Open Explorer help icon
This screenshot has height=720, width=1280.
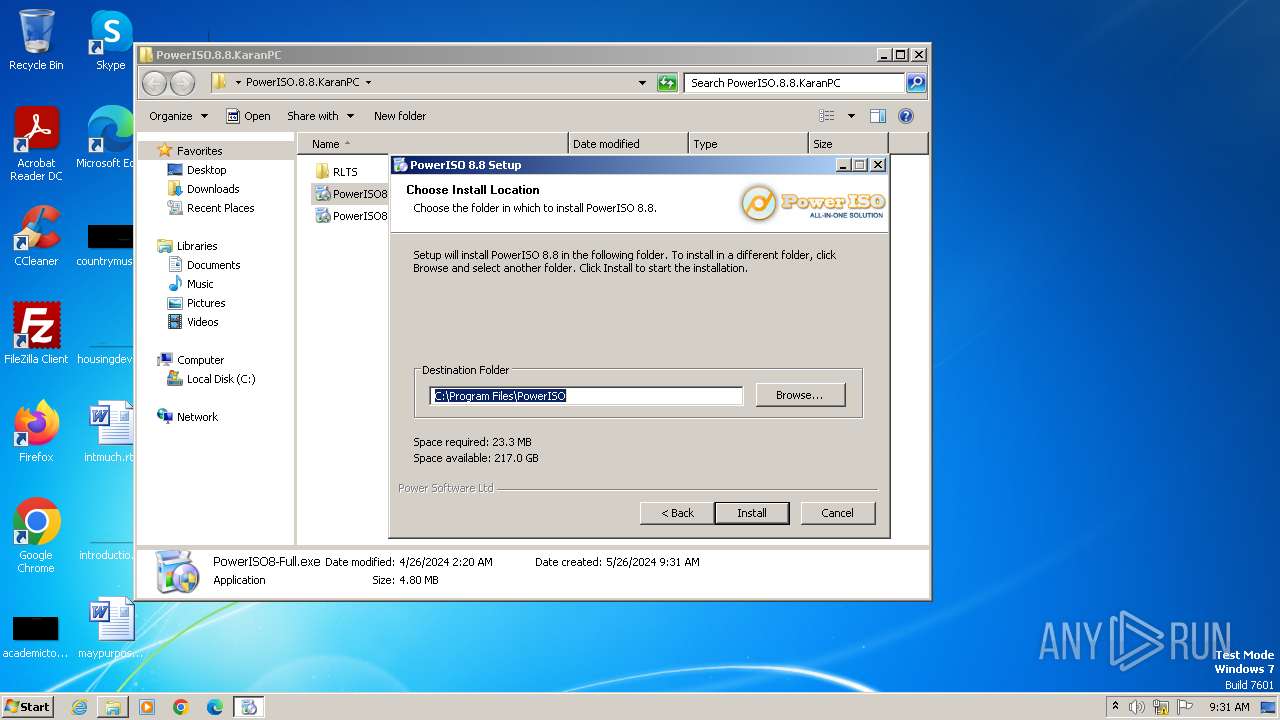[906, 116]
